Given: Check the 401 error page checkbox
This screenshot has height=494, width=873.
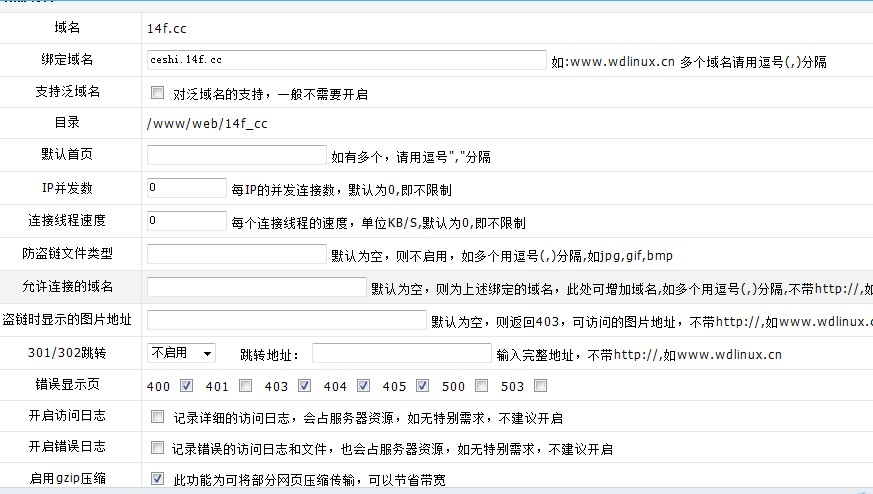Looking at the screenshot, I should coord(245,385).
